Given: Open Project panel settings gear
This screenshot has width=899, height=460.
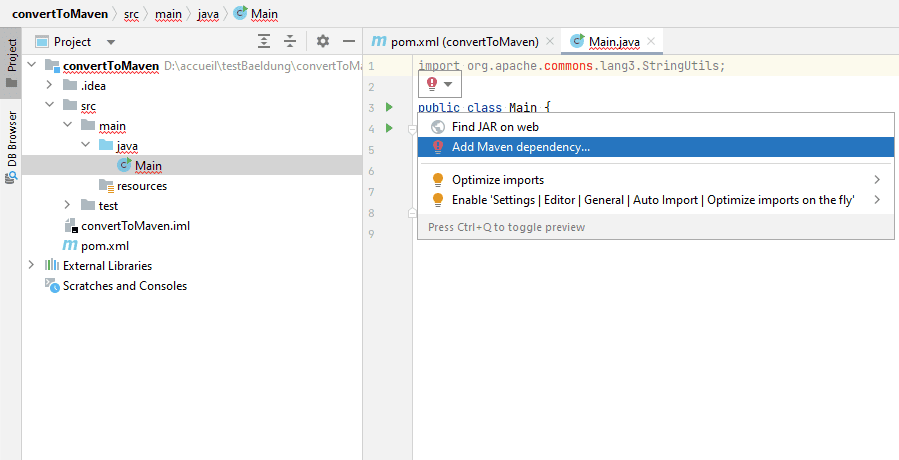Looking at the screenshot, I should pos(323,41).
